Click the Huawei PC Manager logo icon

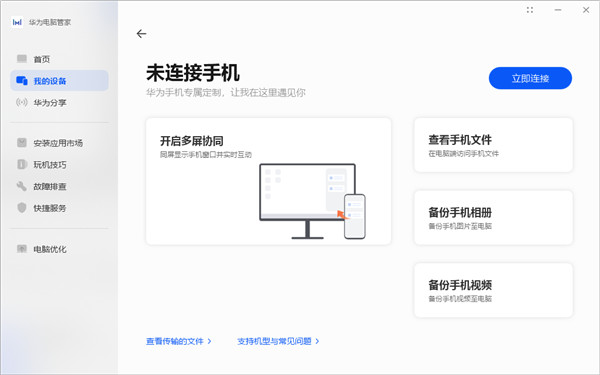(17, 22)
